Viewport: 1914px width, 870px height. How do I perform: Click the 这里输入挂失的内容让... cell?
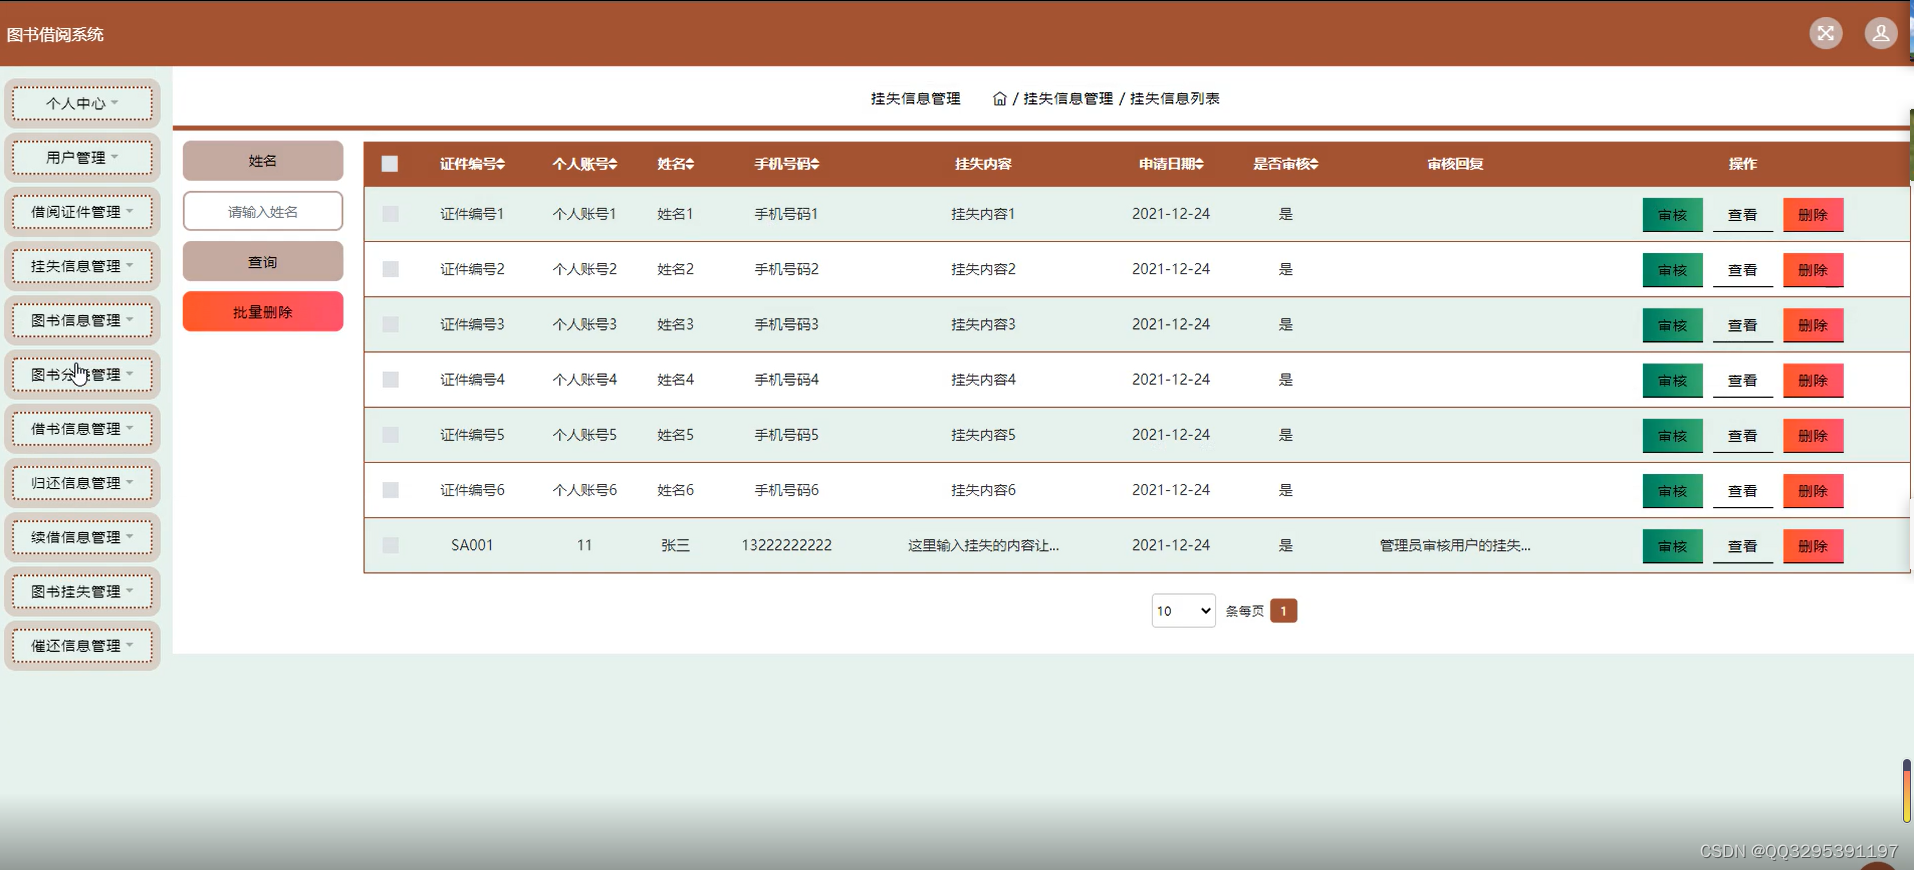(983, 545)
